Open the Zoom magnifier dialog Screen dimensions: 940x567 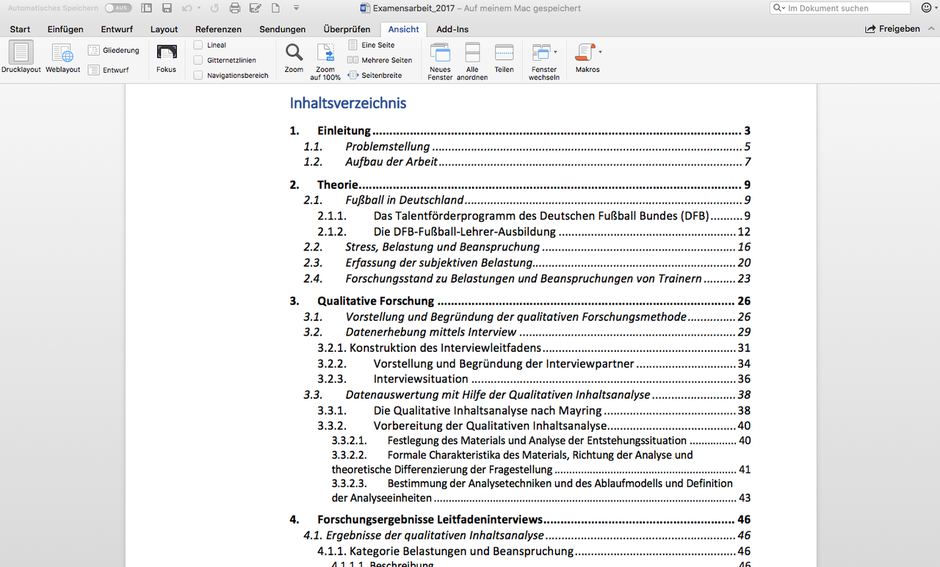point(294,58)
